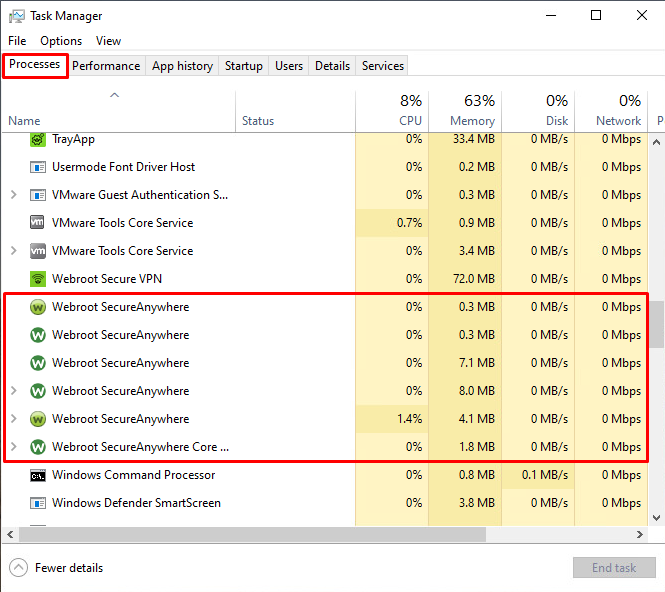This screenshot has height=592, width=665.
Task: Switch to the Performance tab
Action: coord(106,66)
